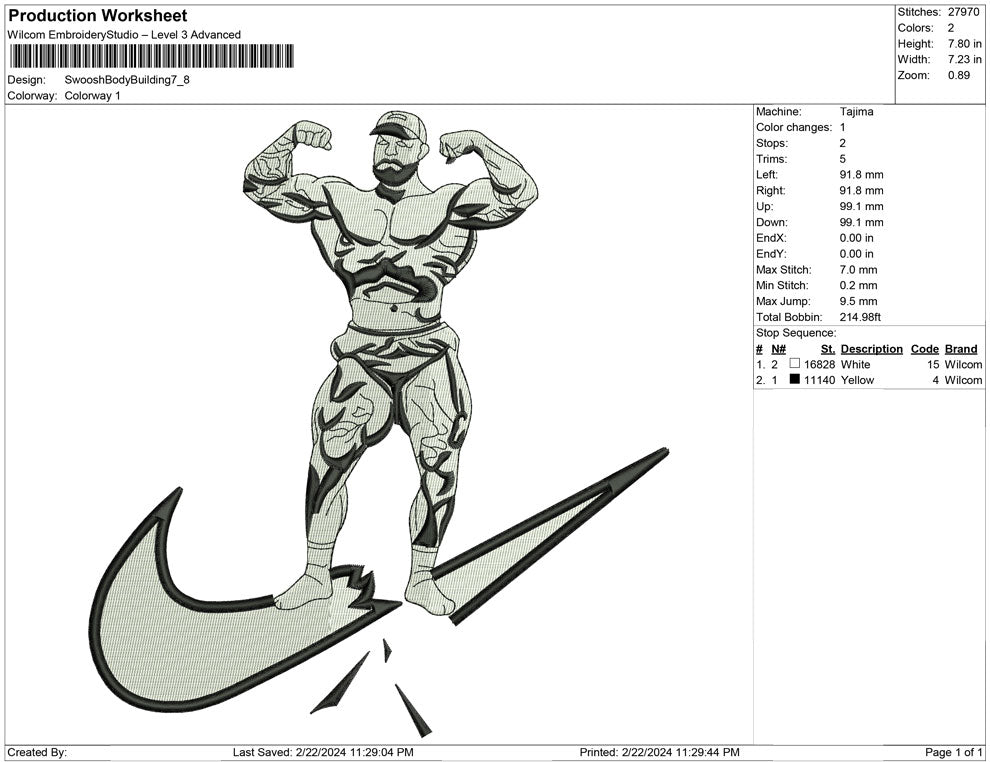Image resolution: width=990 pixels, height=762 pixels.
Task: Click the 'EndY:' label
Action: point(771,254)
